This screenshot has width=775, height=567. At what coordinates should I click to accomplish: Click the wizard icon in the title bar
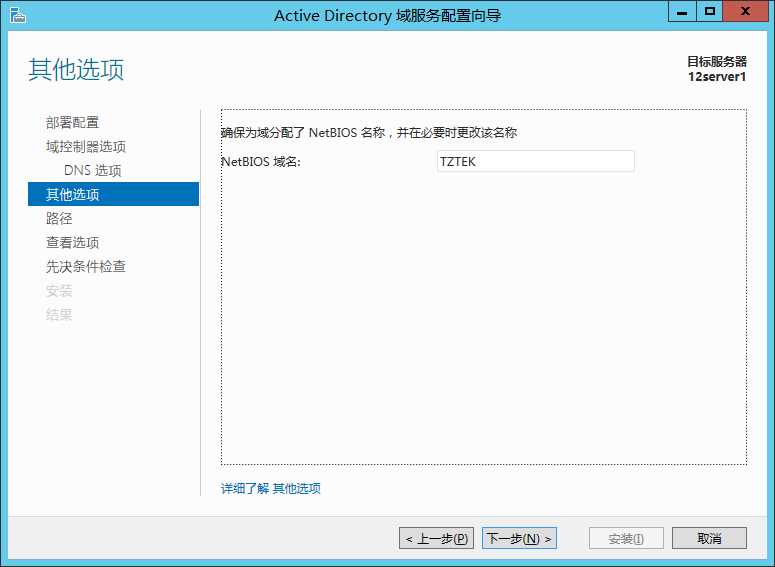18,15
